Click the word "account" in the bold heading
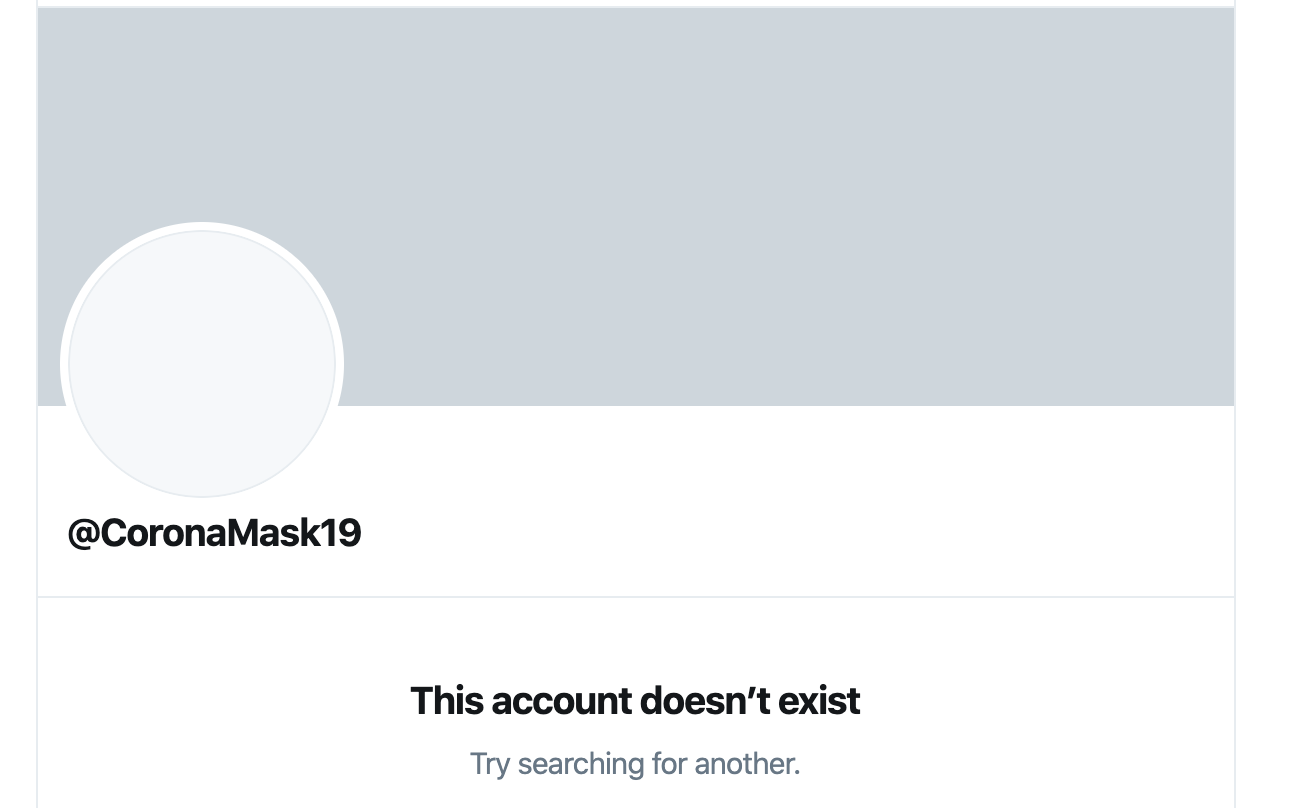The image size is (1290, 808). point(563,701)
